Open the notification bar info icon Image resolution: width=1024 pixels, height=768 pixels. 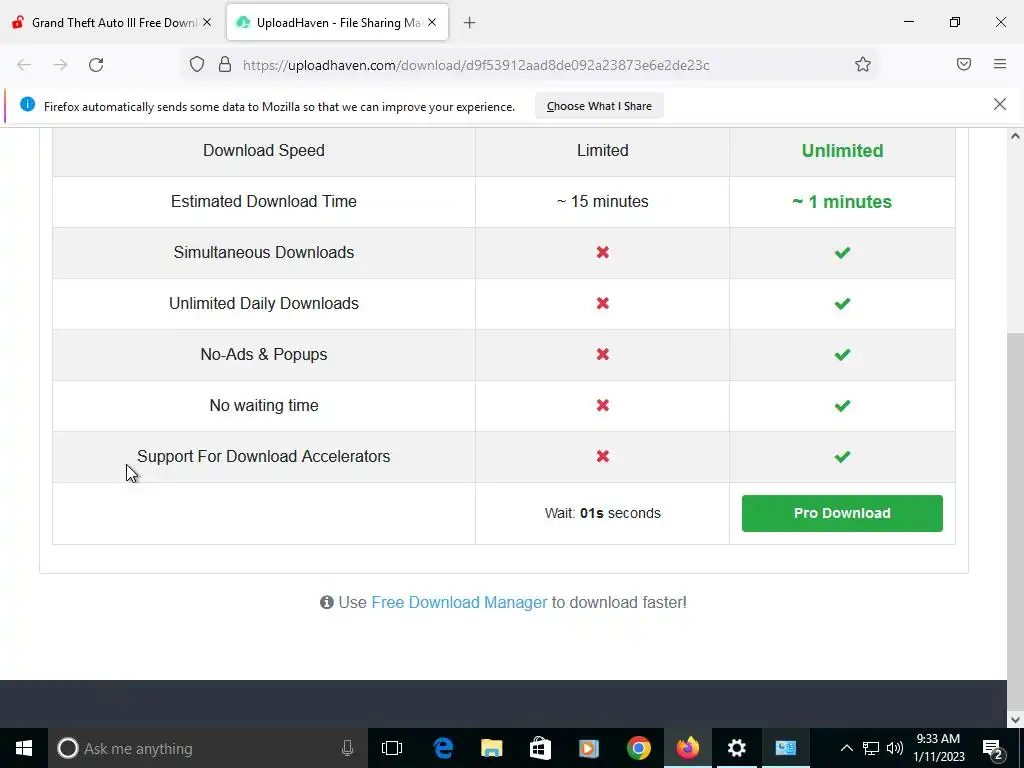pos(27,104)
